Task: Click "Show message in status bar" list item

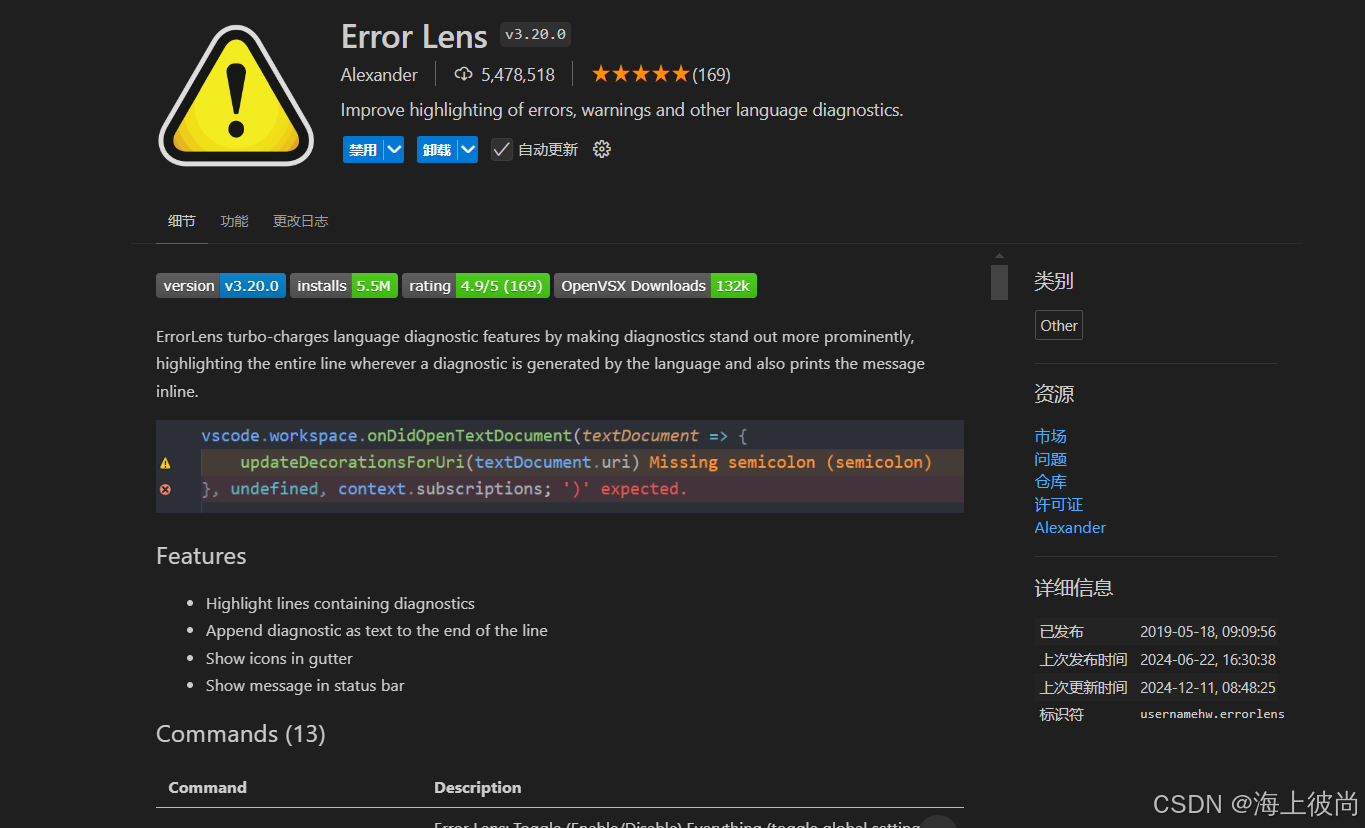Action: tap(305, 686)
